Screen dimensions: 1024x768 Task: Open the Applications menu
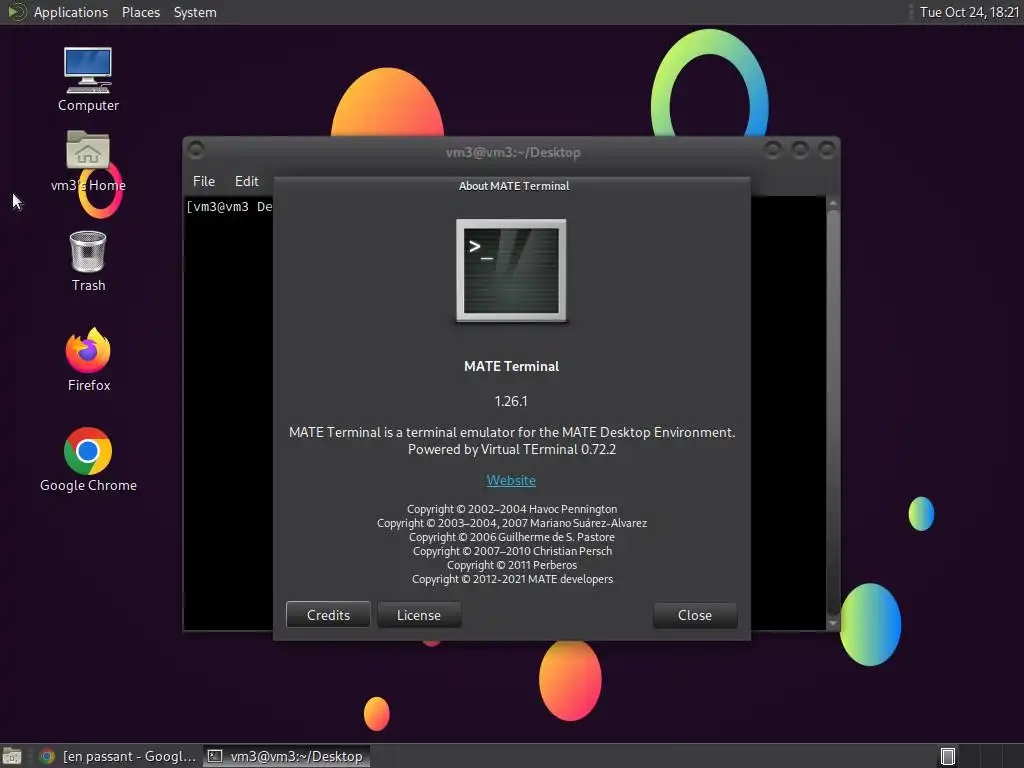click(x=71, y=12)
